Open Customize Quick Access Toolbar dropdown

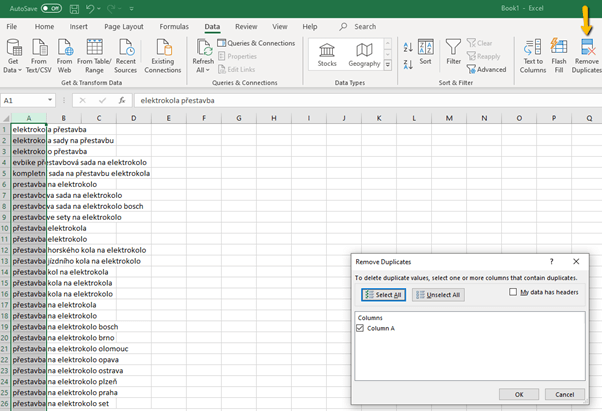pyautogui.click(x=132, y=8)
